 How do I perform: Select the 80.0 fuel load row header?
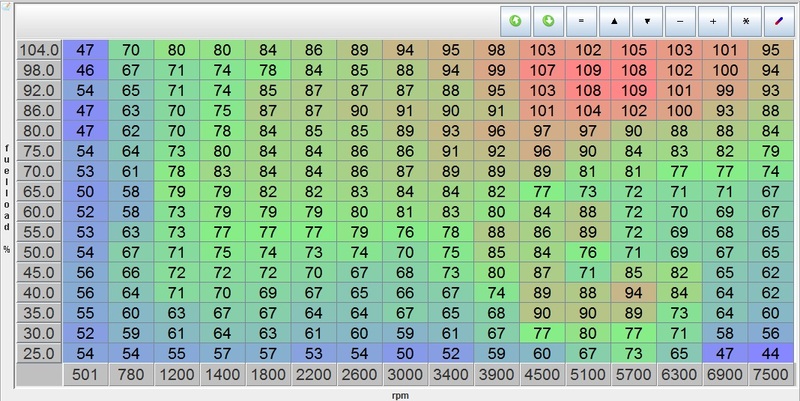(x=39, y=131)
